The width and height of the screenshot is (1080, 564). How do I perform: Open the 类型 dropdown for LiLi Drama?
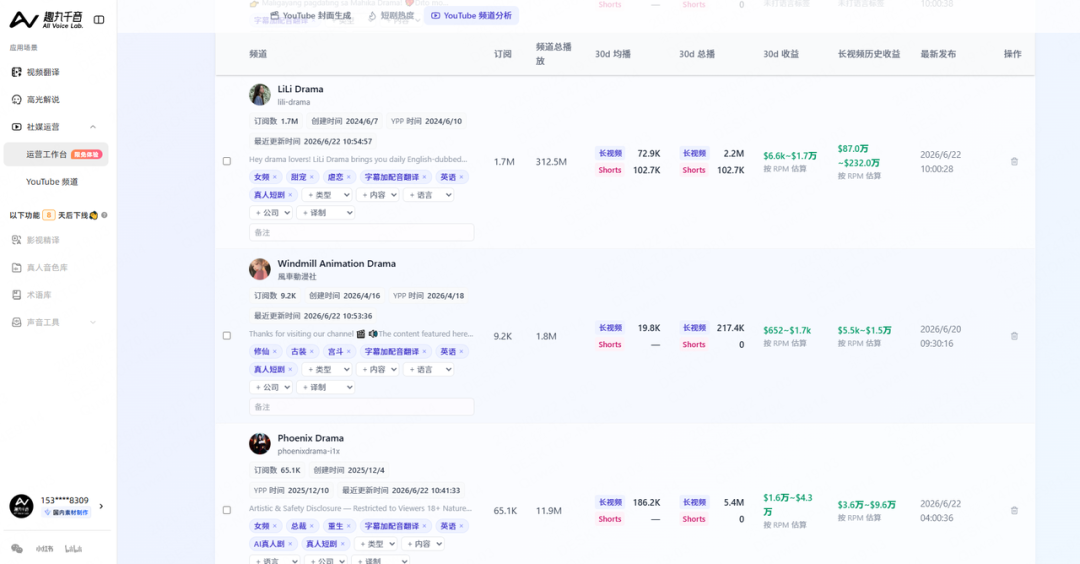328,195
